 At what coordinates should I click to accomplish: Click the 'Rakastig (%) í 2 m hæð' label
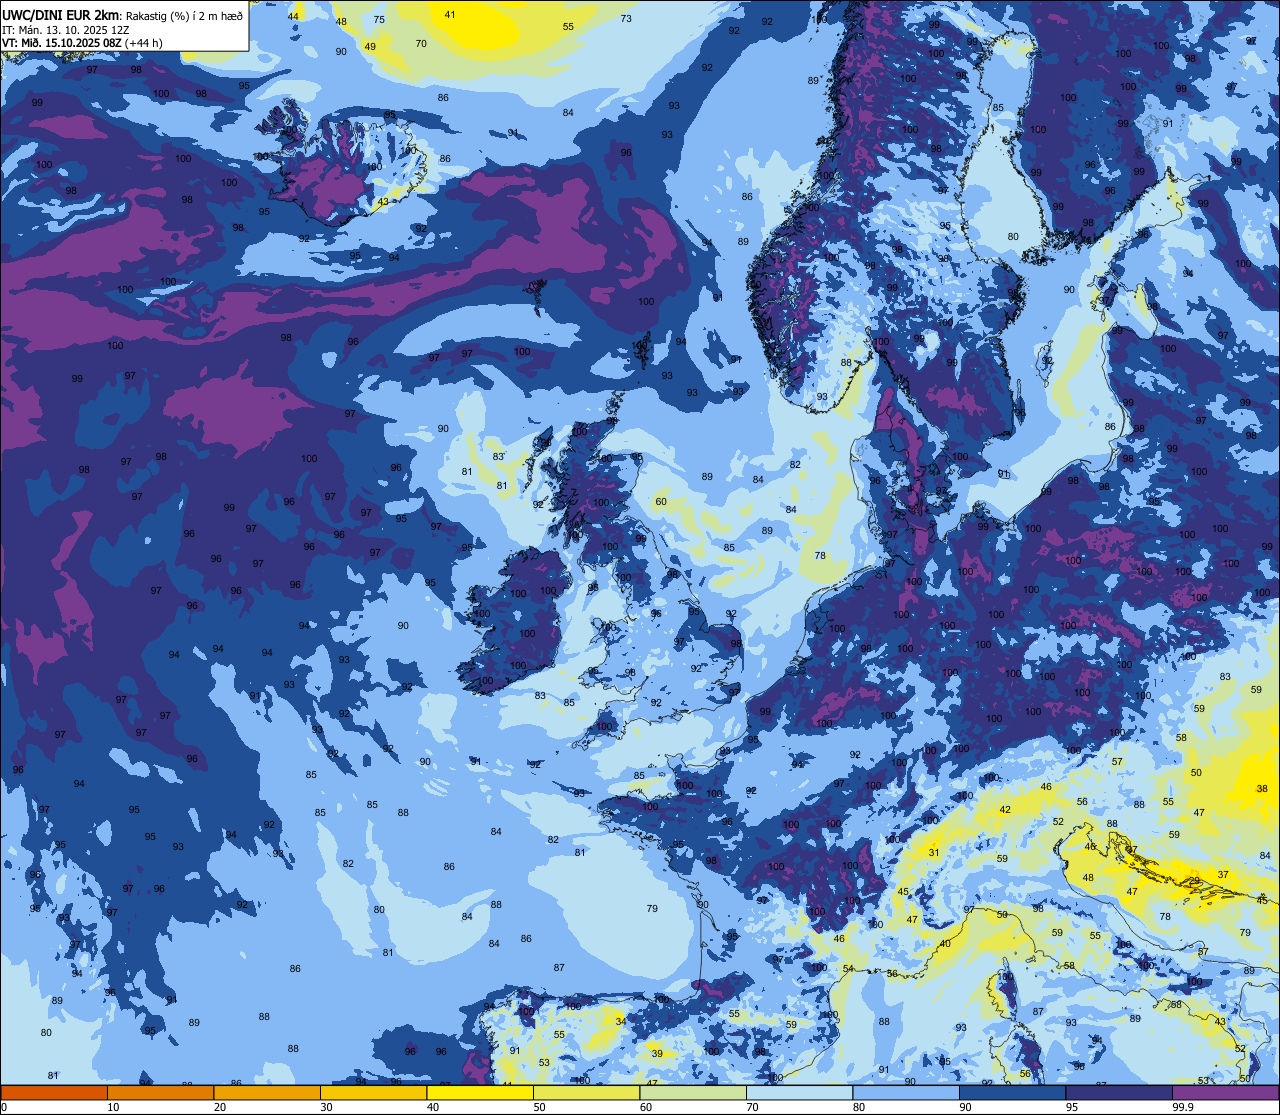pyautogui.click(x=184, y=14)
